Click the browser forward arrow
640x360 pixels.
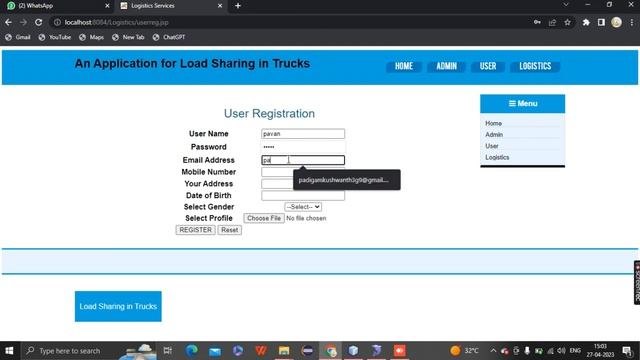click(23, 22)
